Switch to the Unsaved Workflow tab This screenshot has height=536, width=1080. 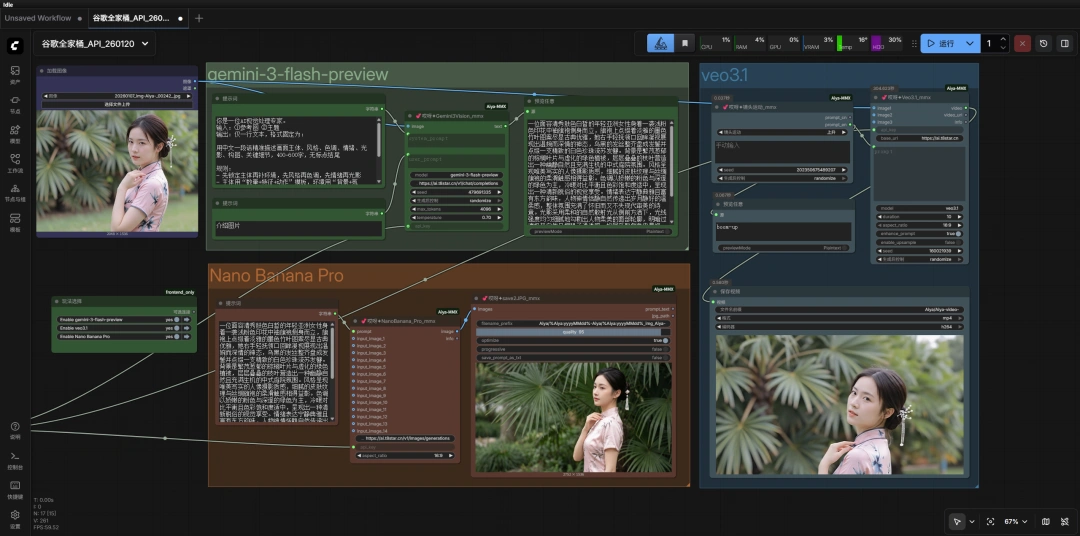[x=38, y=18]
